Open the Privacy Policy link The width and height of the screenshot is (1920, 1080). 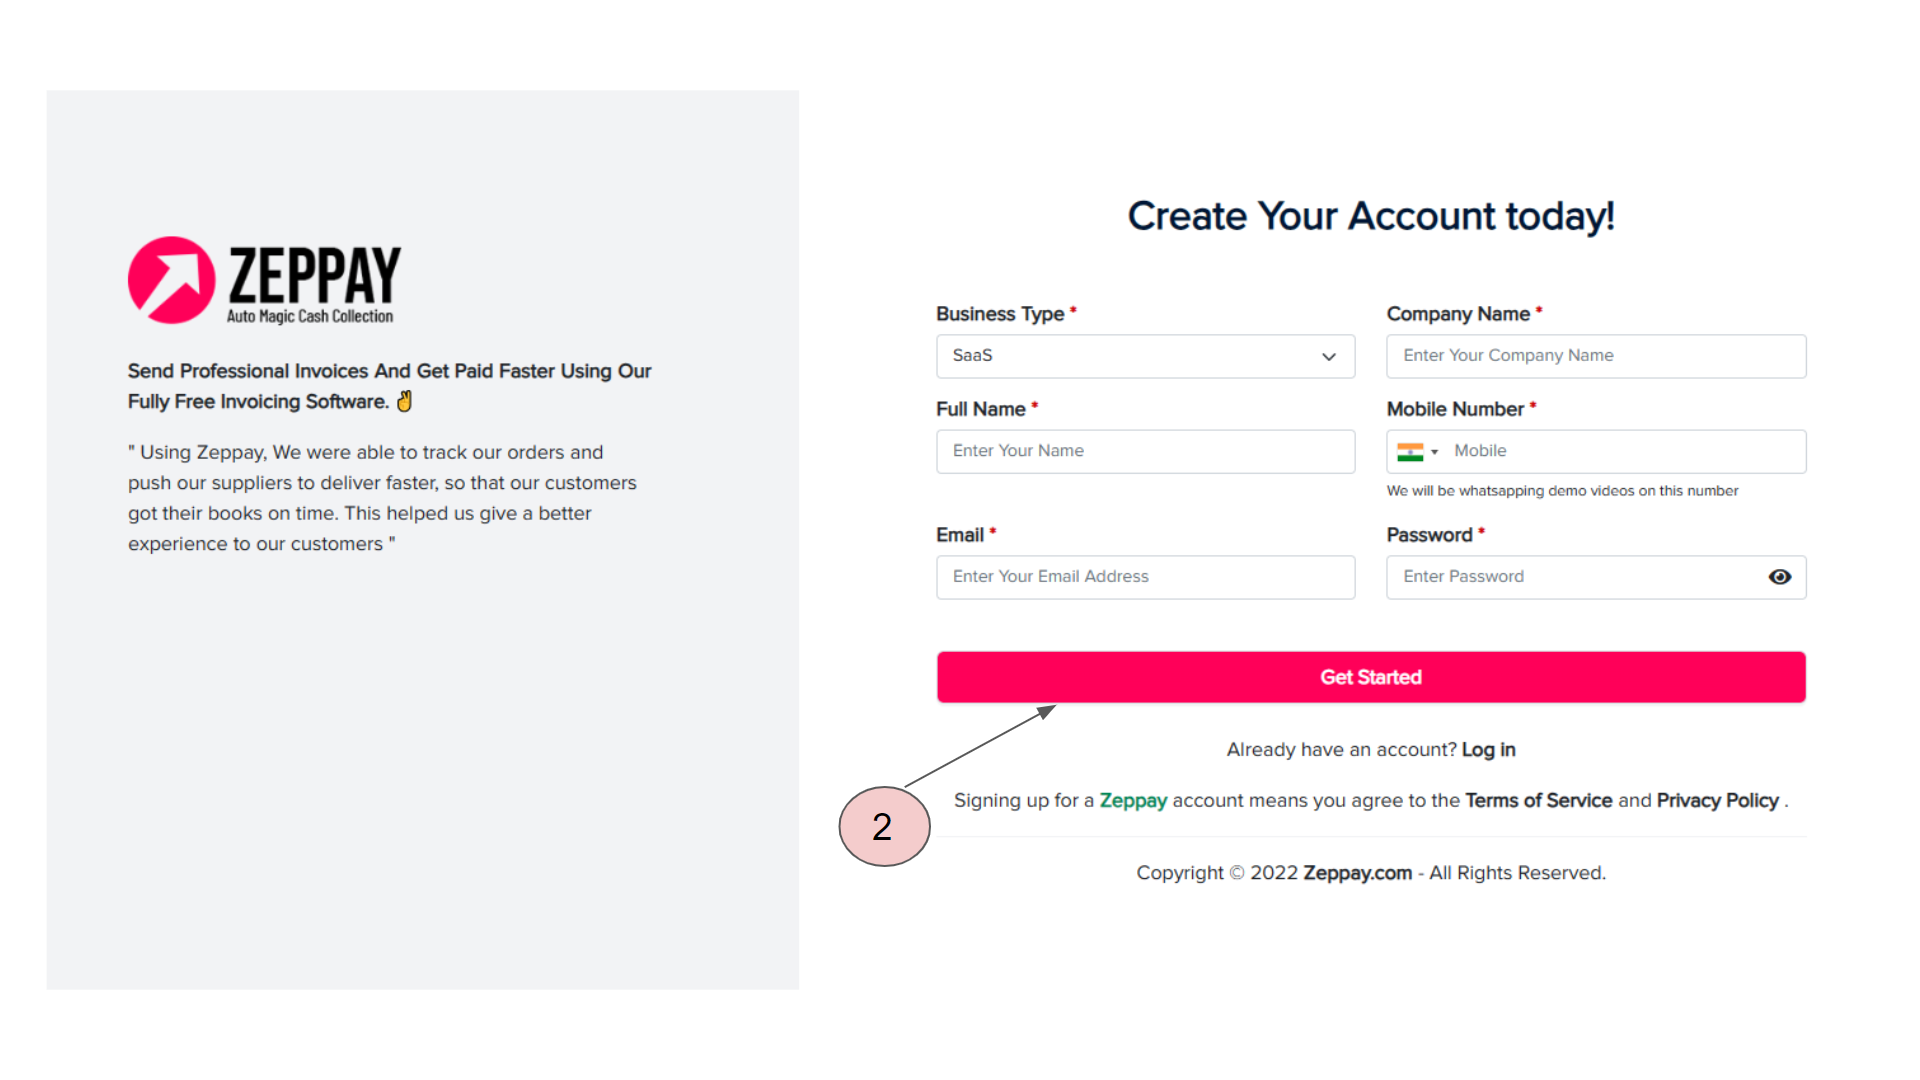pos(1717,801)
